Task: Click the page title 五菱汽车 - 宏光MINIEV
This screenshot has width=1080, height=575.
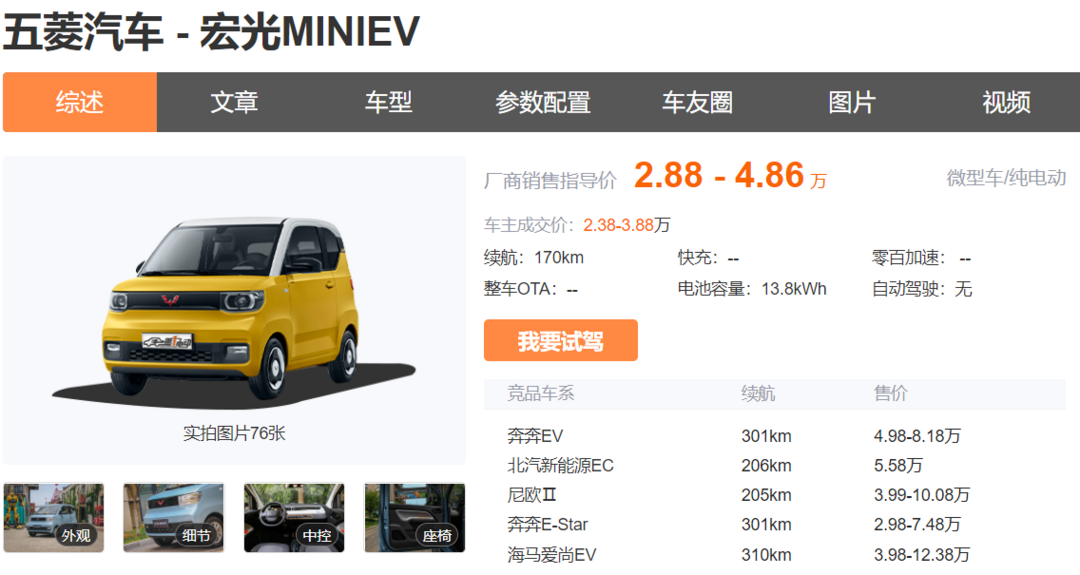Action: (x=211, y=32)
